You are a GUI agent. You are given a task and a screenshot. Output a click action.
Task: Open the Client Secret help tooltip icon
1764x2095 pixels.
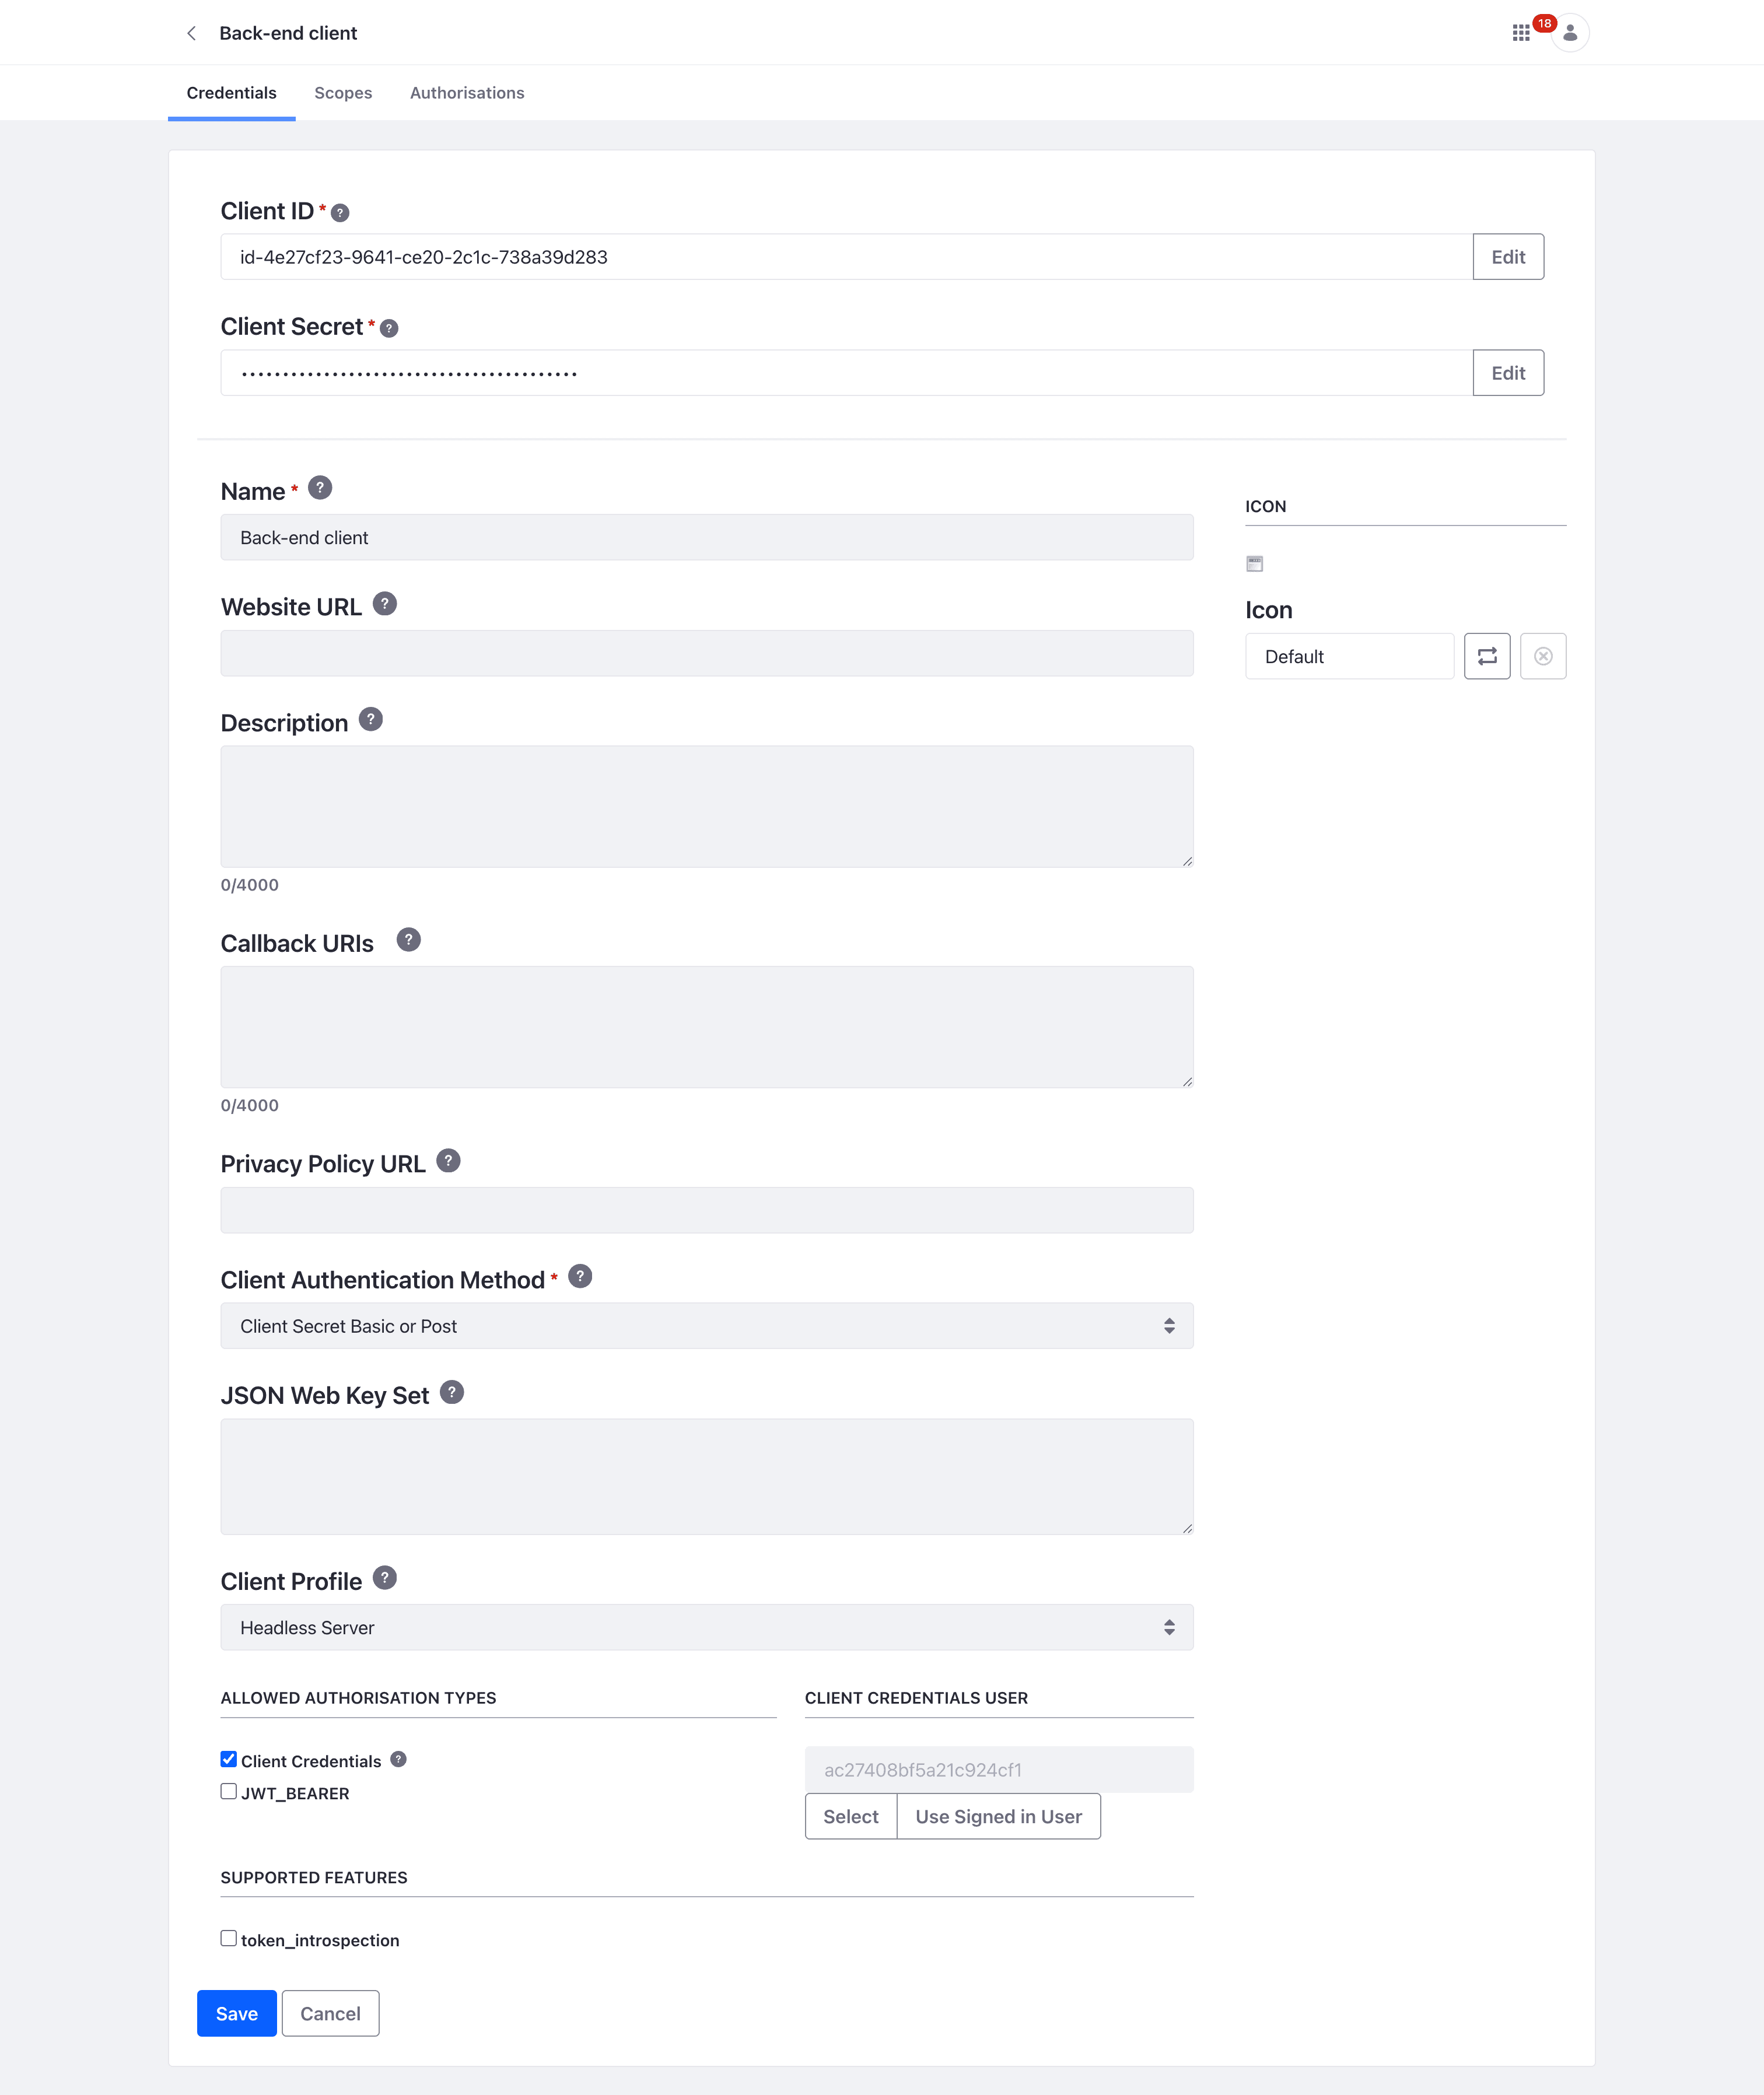(x=389, y=327)
